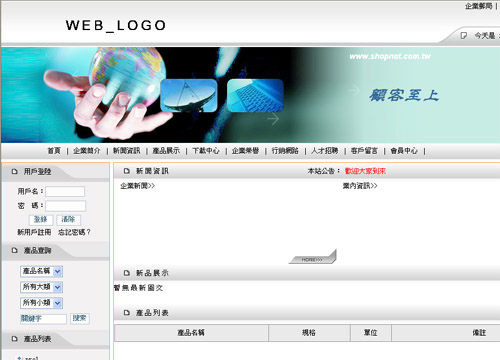Expand the 所有大類 category dropdown
Image resolution: width=500 pixels, height=360 pixels.
tap(41, 287)
